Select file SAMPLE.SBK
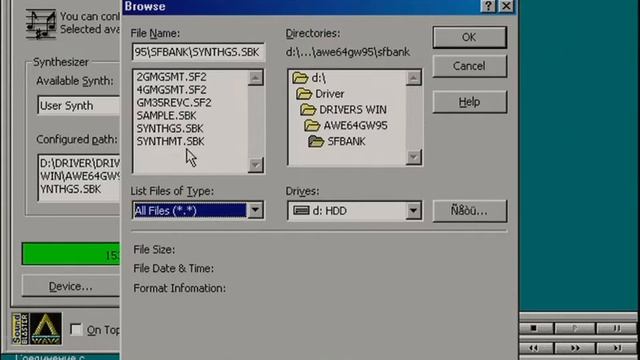Screen dimensions: 640x360 167,116
